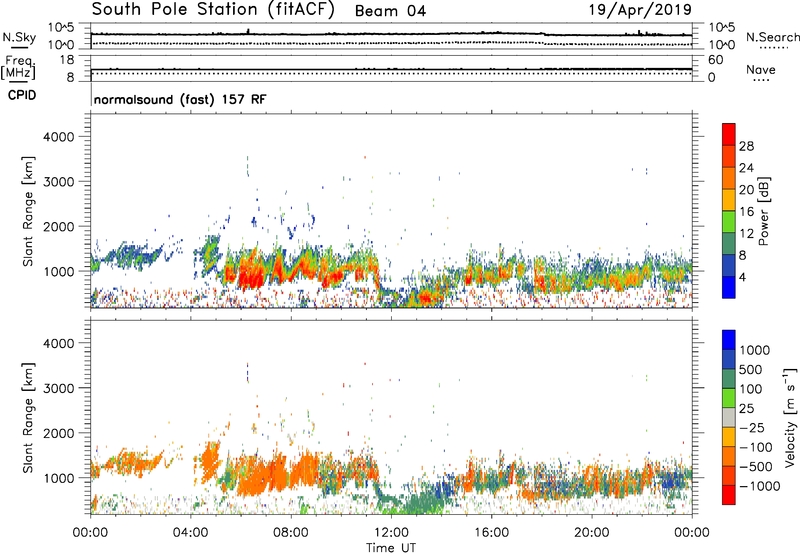The height and width of the screenshot is (554, 800).
Task: Click the blue bottom of the power colorbar
Action: [x=729, y=288]
